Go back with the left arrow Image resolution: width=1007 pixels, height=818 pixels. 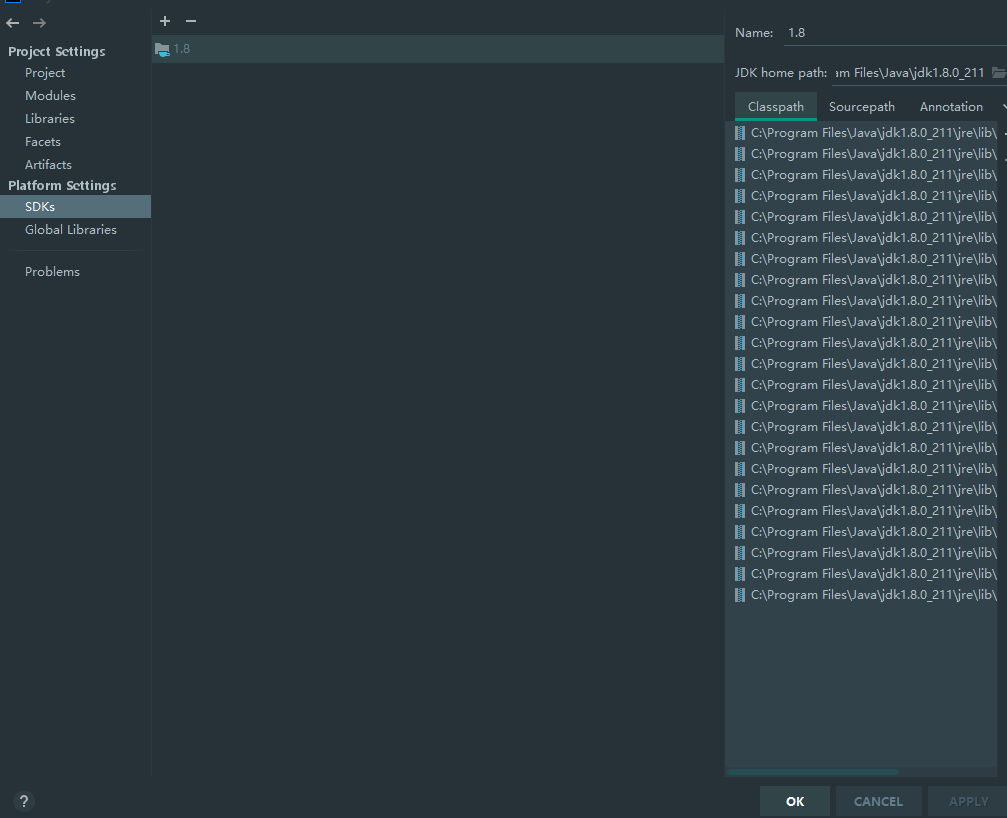[x=13, y=23]
